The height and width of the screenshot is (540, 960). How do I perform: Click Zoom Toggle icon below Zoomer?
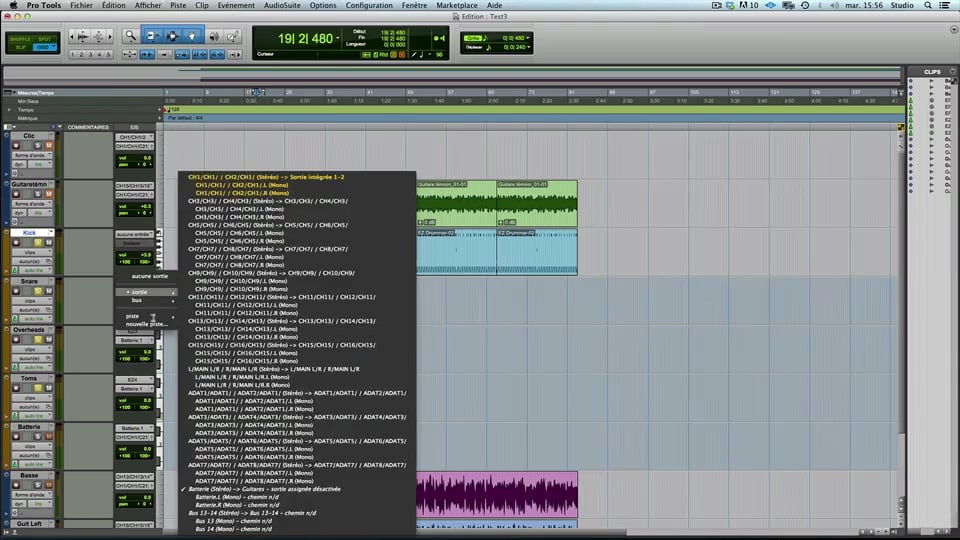tap(130, 54)
